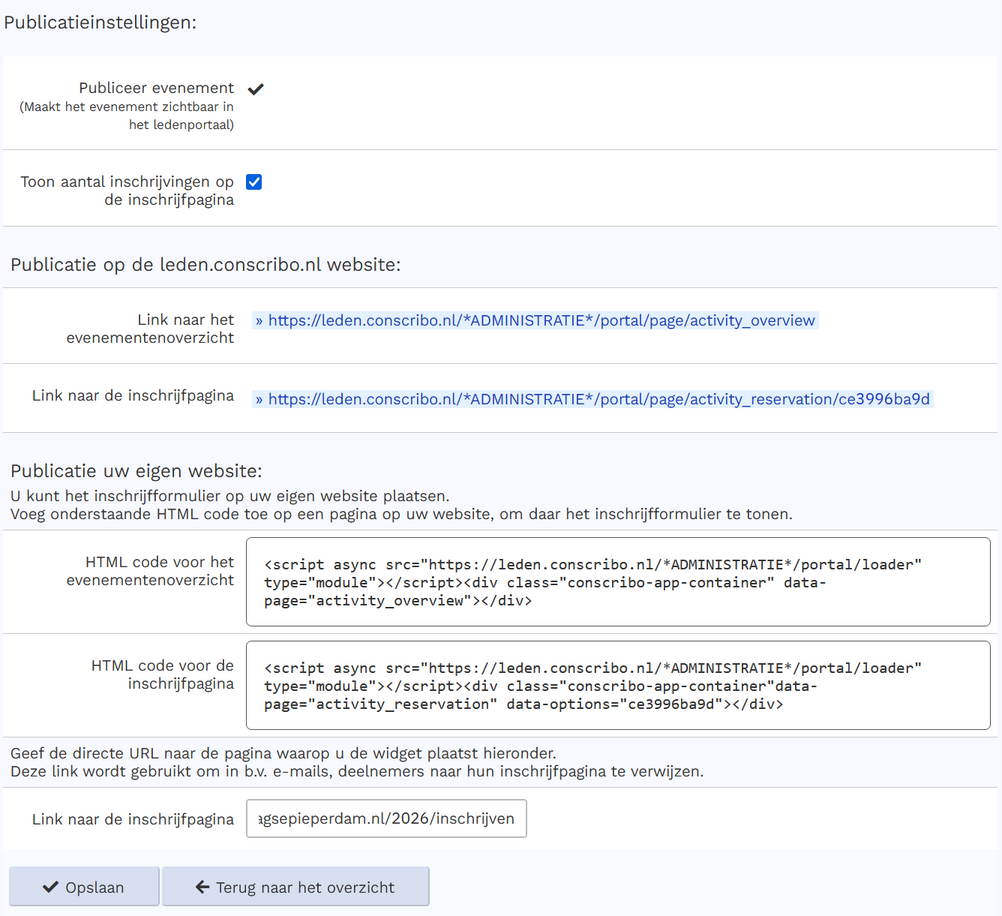1002x916 pixels.
Task: Uncheck the Toon aantal inschrijvingen checkbox
Action: pyautogui.click(x=254, y=182)
